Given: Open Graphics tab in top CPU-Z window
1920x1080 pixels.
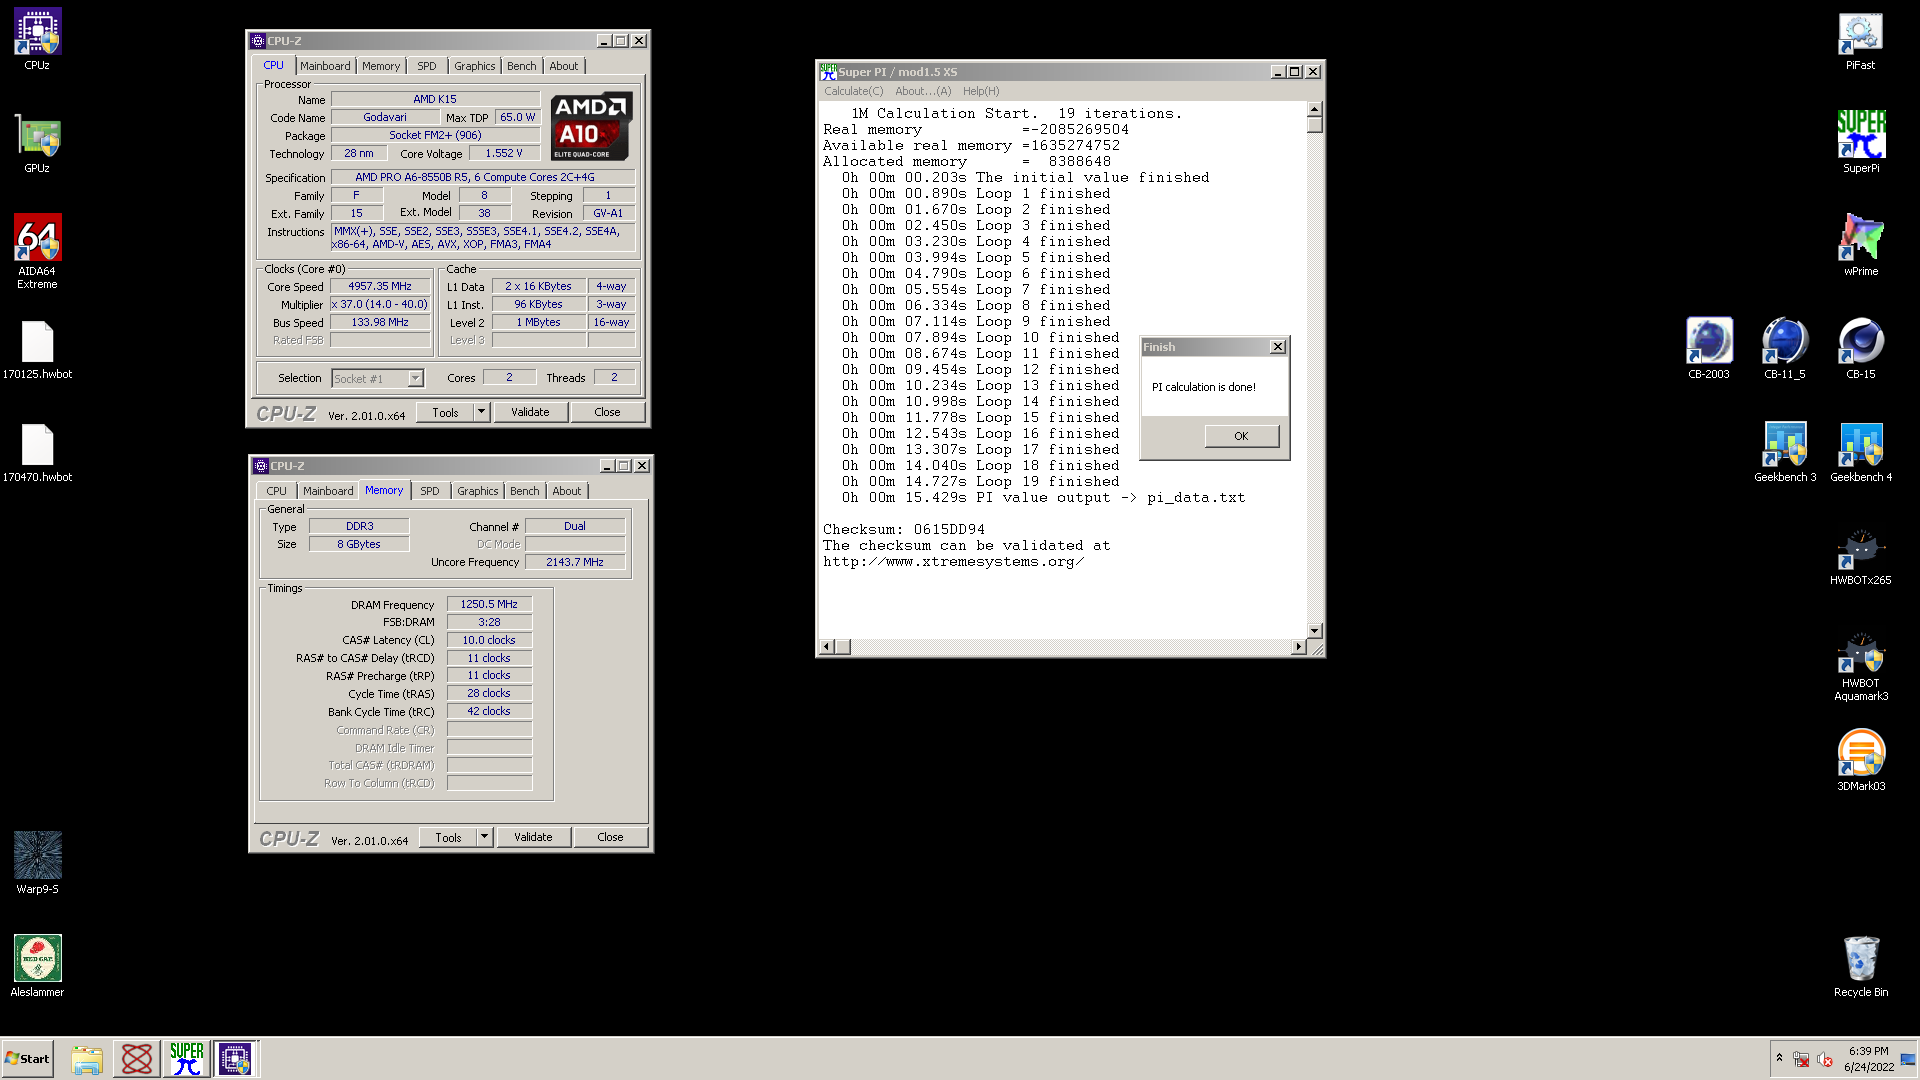Looking at the screenshot, I should pos(474,66).
